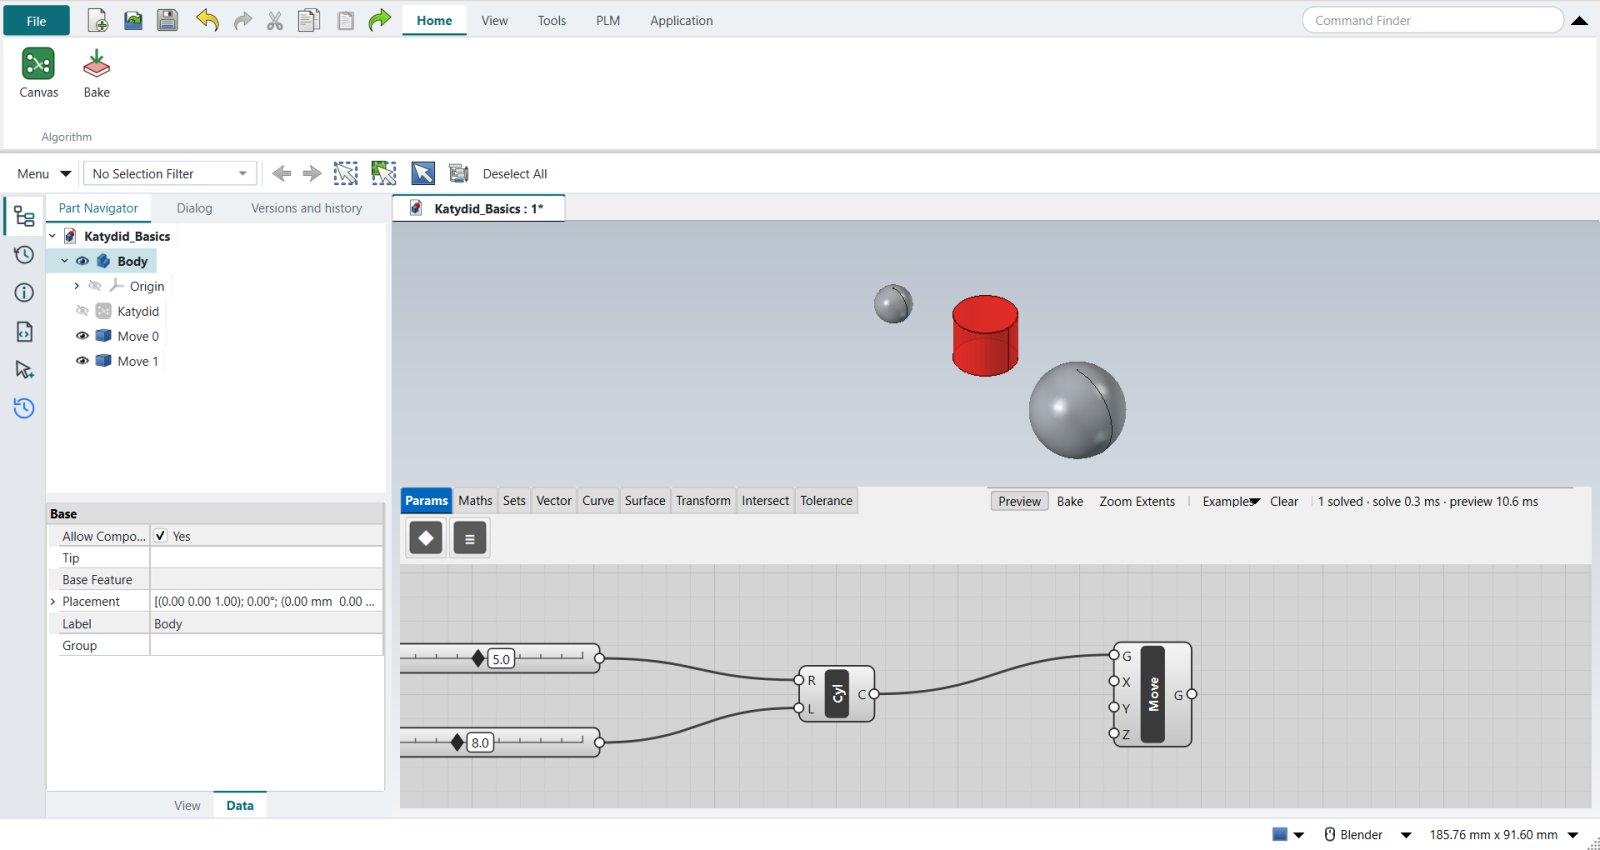Screen dimensions: 1600x850
Task: Click the Clear button in canvas bar
Action: pos(1284,502)
